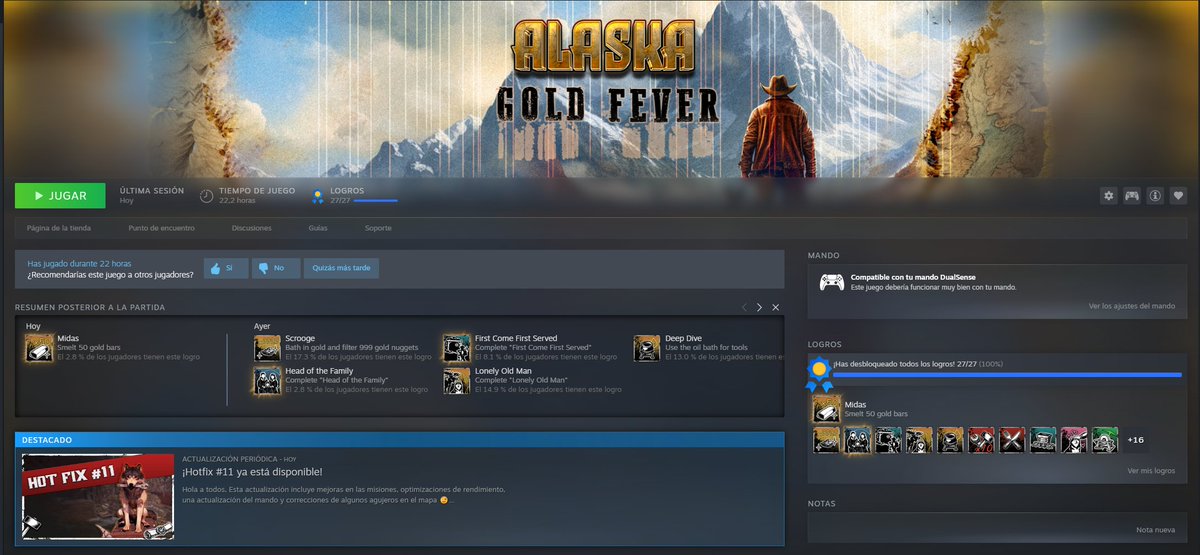Open the controller layout icon
This screenshot has height=555, width=1200.
click(1132, 196)
